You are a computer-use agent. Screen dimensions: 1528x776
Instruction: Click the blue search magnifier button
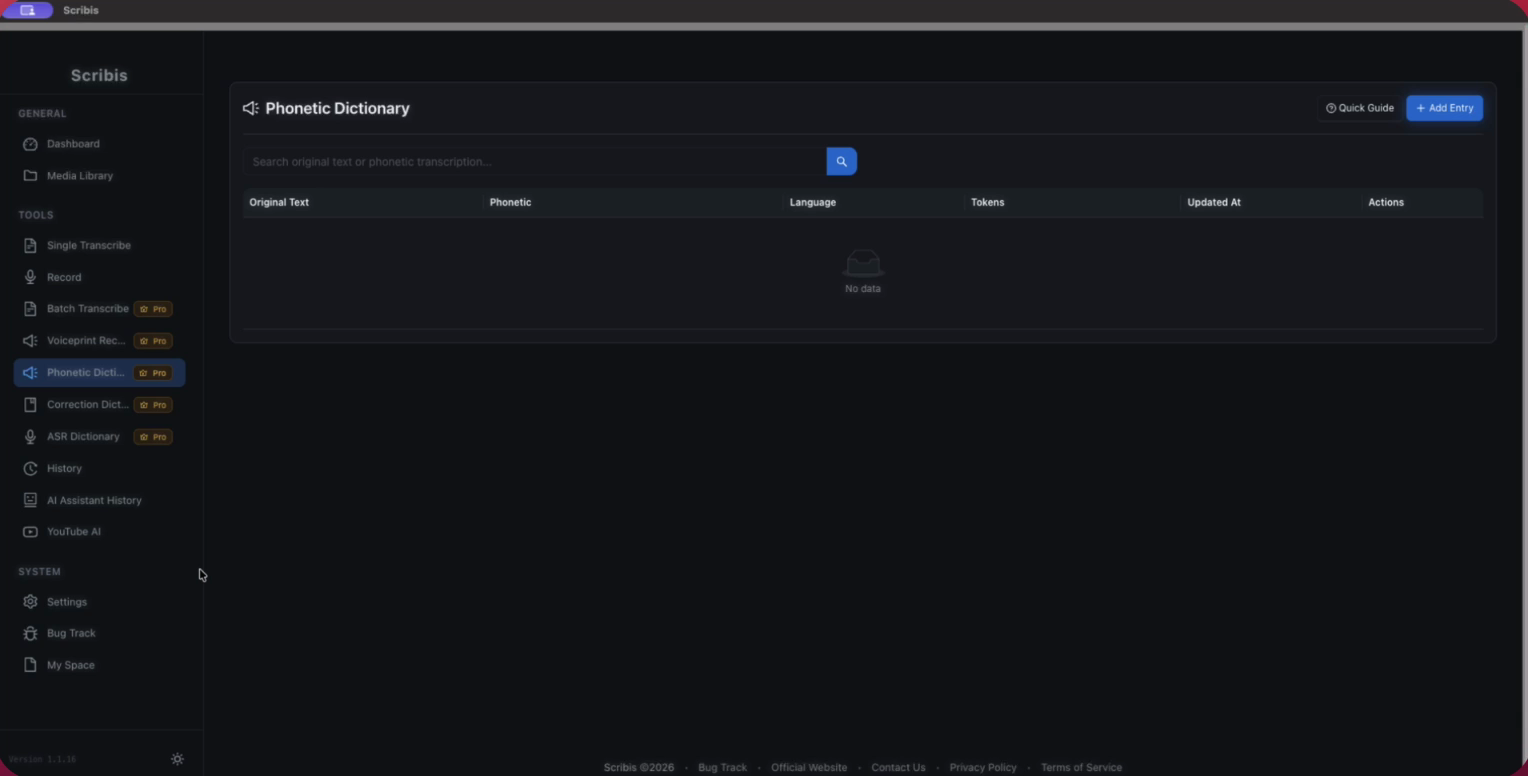coord(842,161)
